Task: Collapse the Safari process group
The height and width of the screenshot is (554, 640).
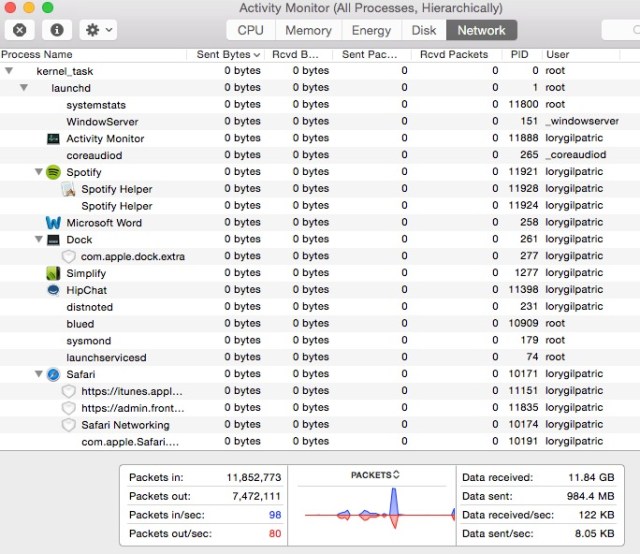Action: click(x=39, y=374)
